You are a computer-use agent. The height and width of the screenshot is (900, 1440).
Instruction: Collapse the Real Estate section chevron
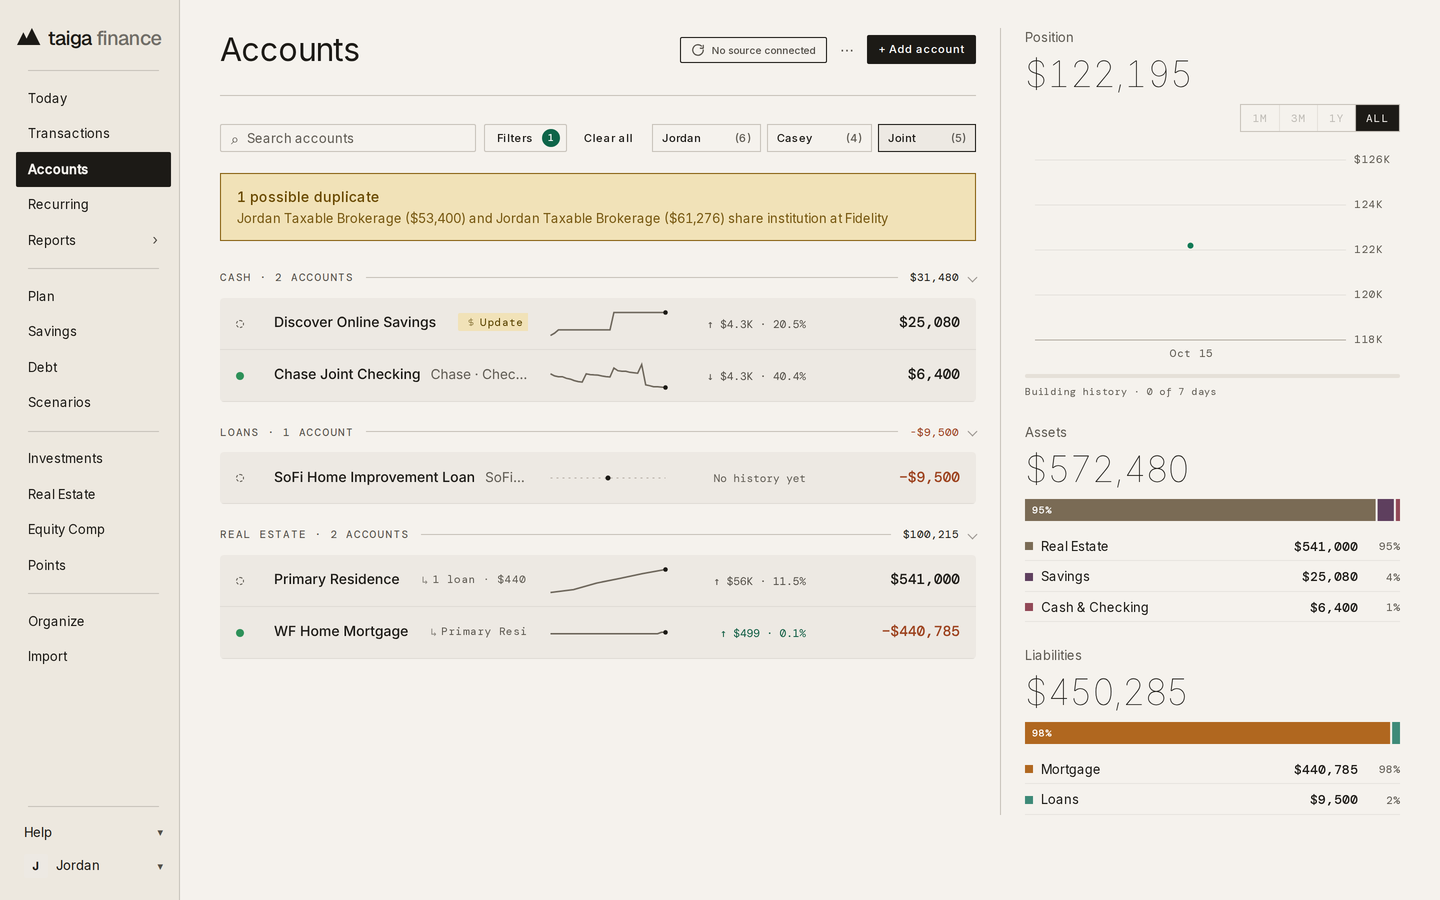tap(972, 536)
